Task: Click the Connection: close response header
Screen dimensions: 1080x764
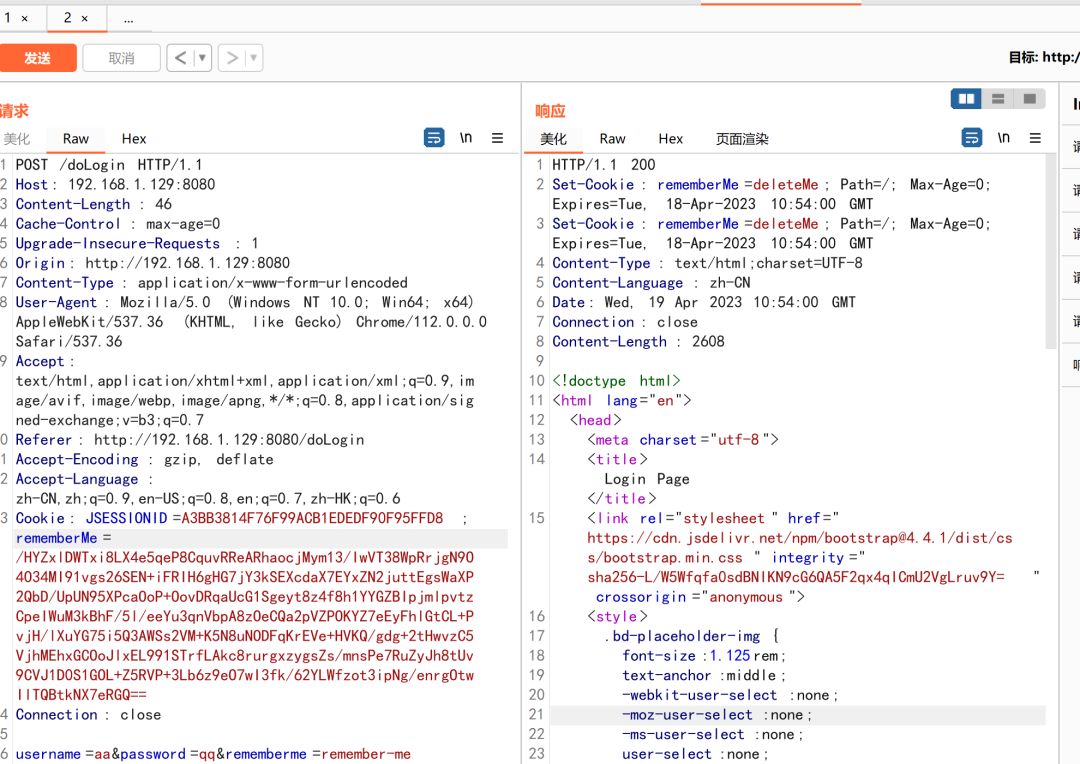Action: coord(625,322)
